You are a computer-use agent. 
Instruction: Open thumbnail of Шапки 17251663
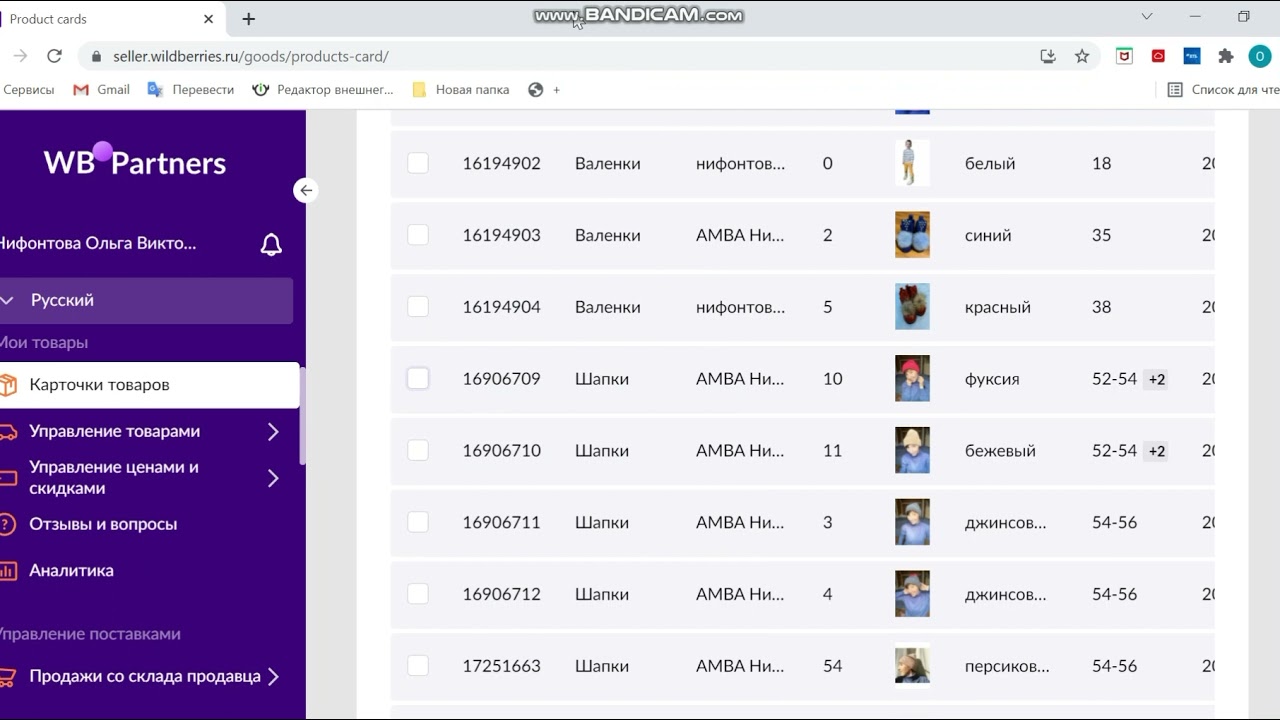[x=912, y=666]
